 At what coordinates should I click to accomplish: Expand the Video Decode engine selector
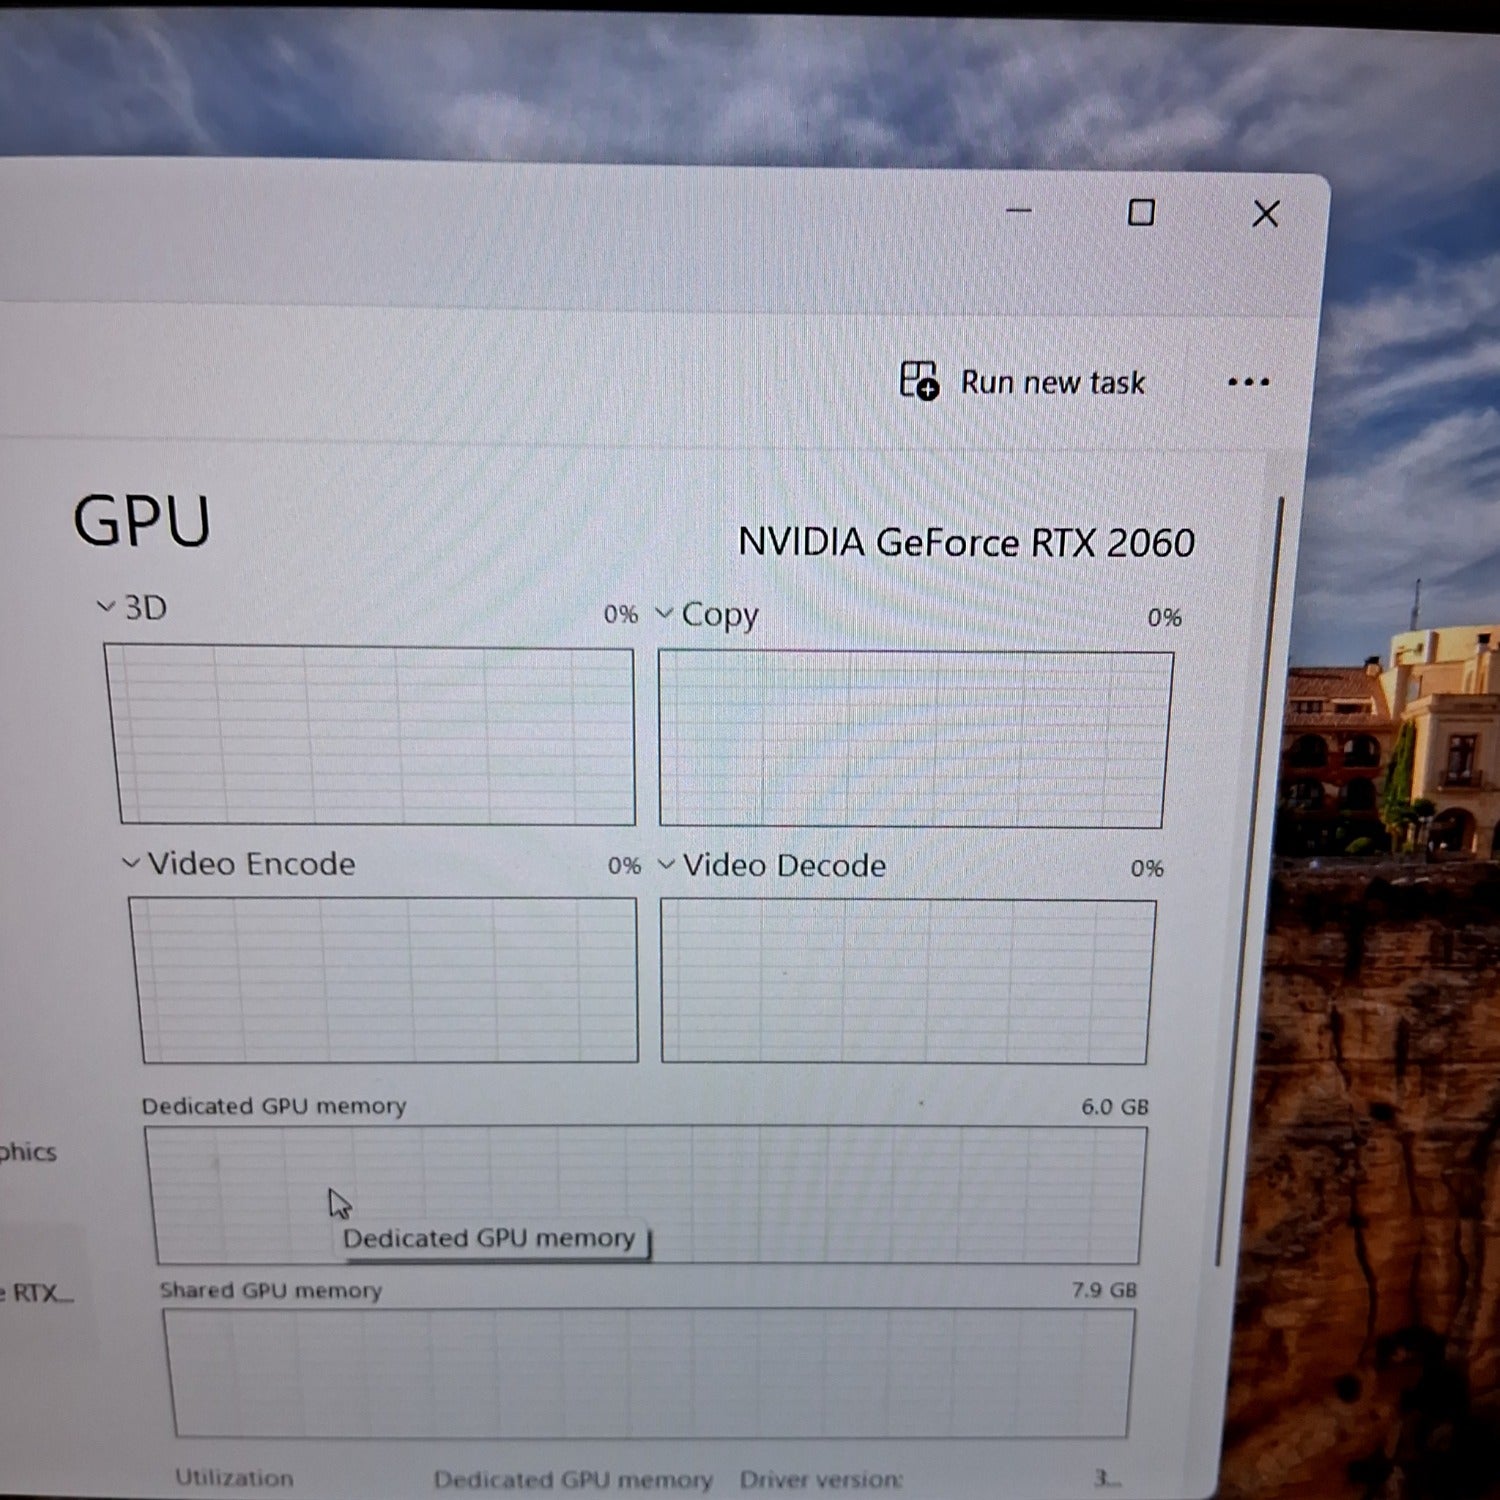pos(772,865)
